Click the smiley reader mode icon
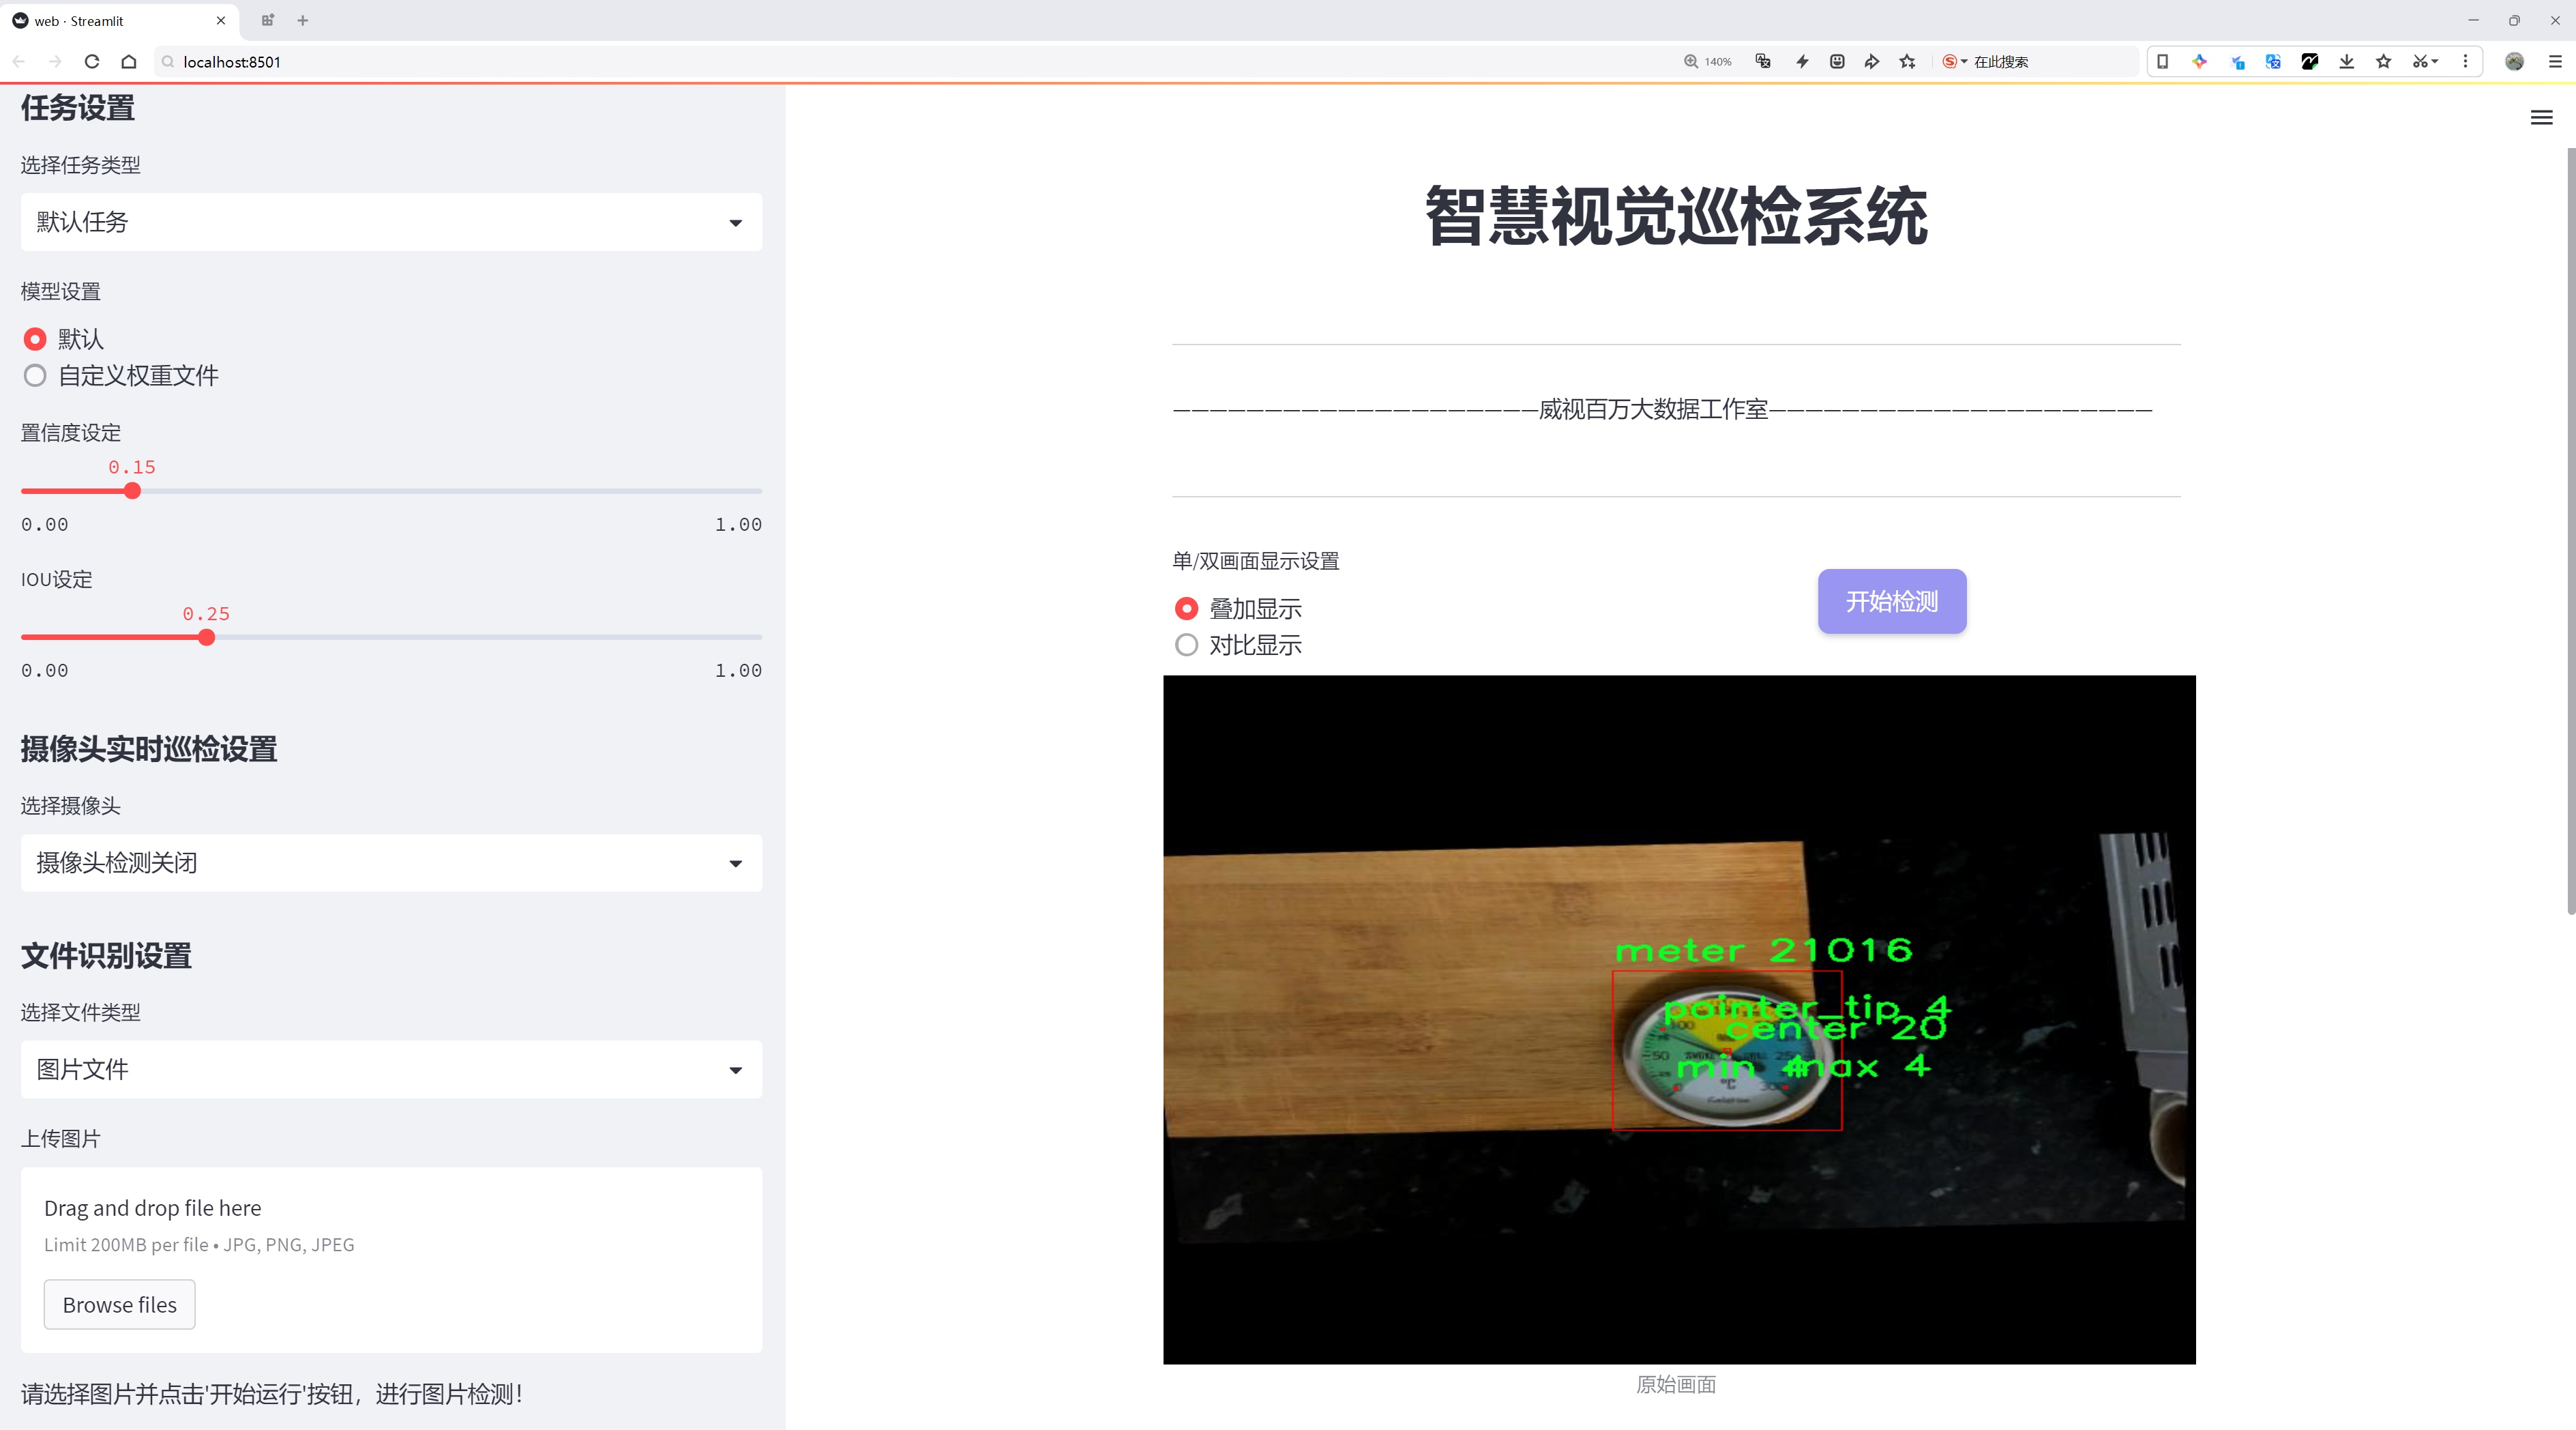The width and height of the screenshot is (2576, 1430). [1837, 62]
